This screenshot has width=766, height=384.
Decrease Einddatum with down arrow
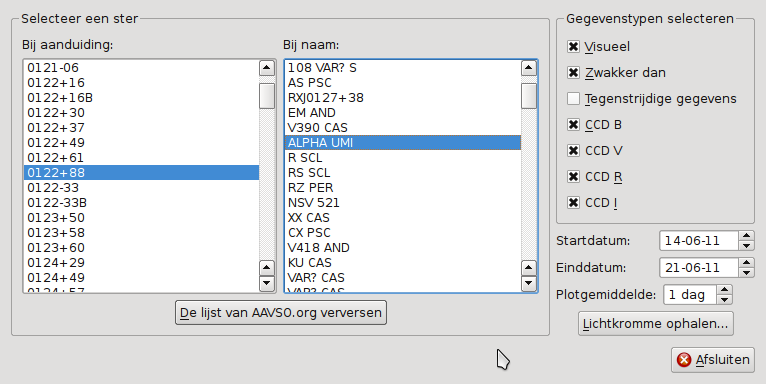coord(746,273)
